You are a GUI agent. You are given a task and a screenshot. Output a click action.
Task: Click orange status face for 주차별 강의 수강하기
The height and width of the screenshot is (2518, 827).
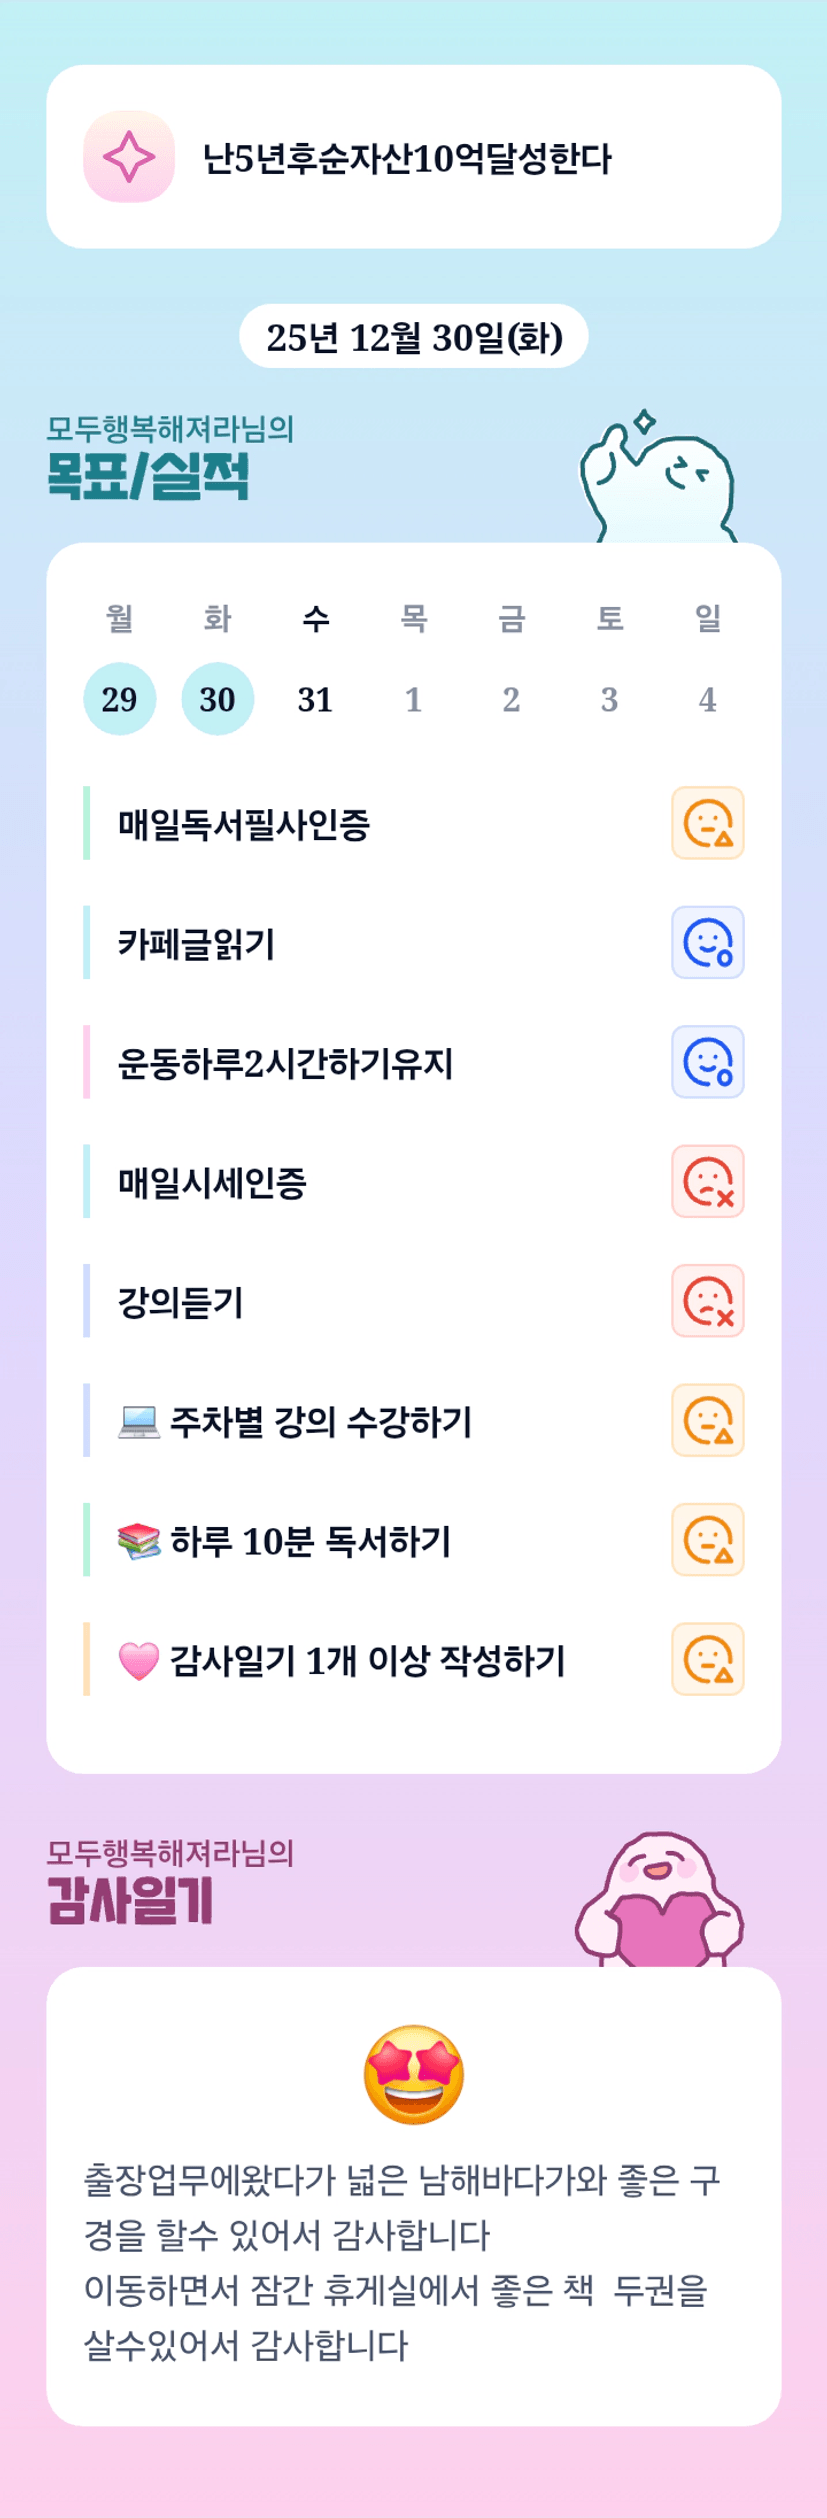point(707,1420)
